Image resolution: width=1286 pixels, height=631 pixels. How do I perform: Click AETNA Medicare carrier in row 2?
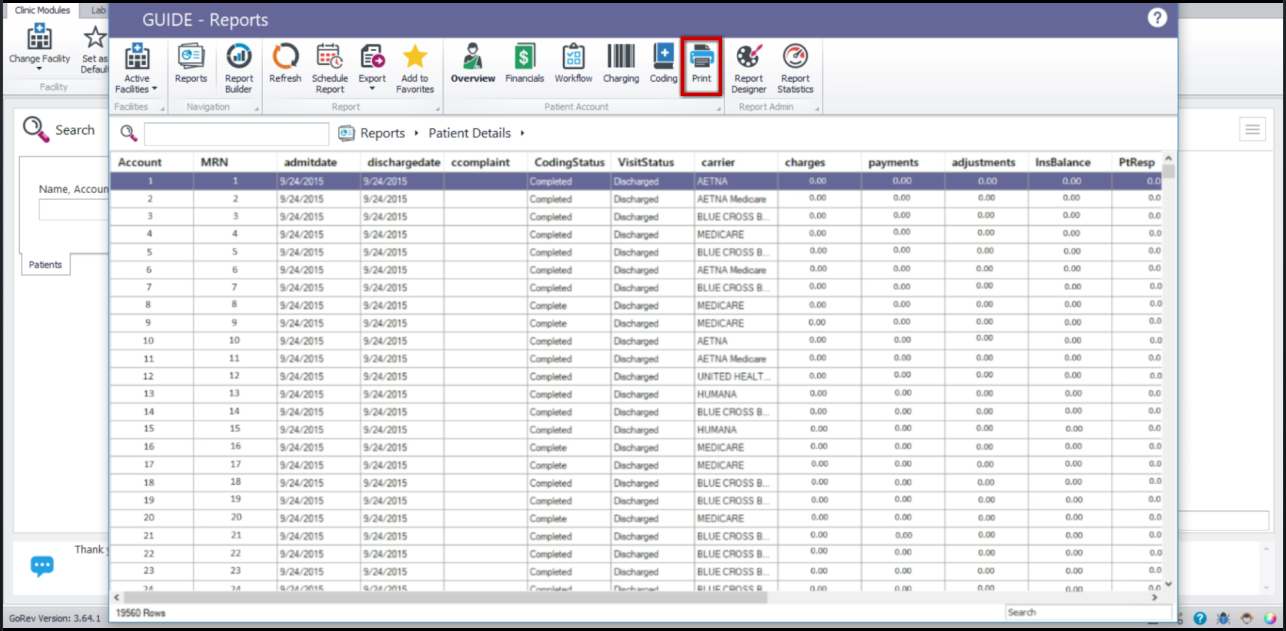[736, 199]
